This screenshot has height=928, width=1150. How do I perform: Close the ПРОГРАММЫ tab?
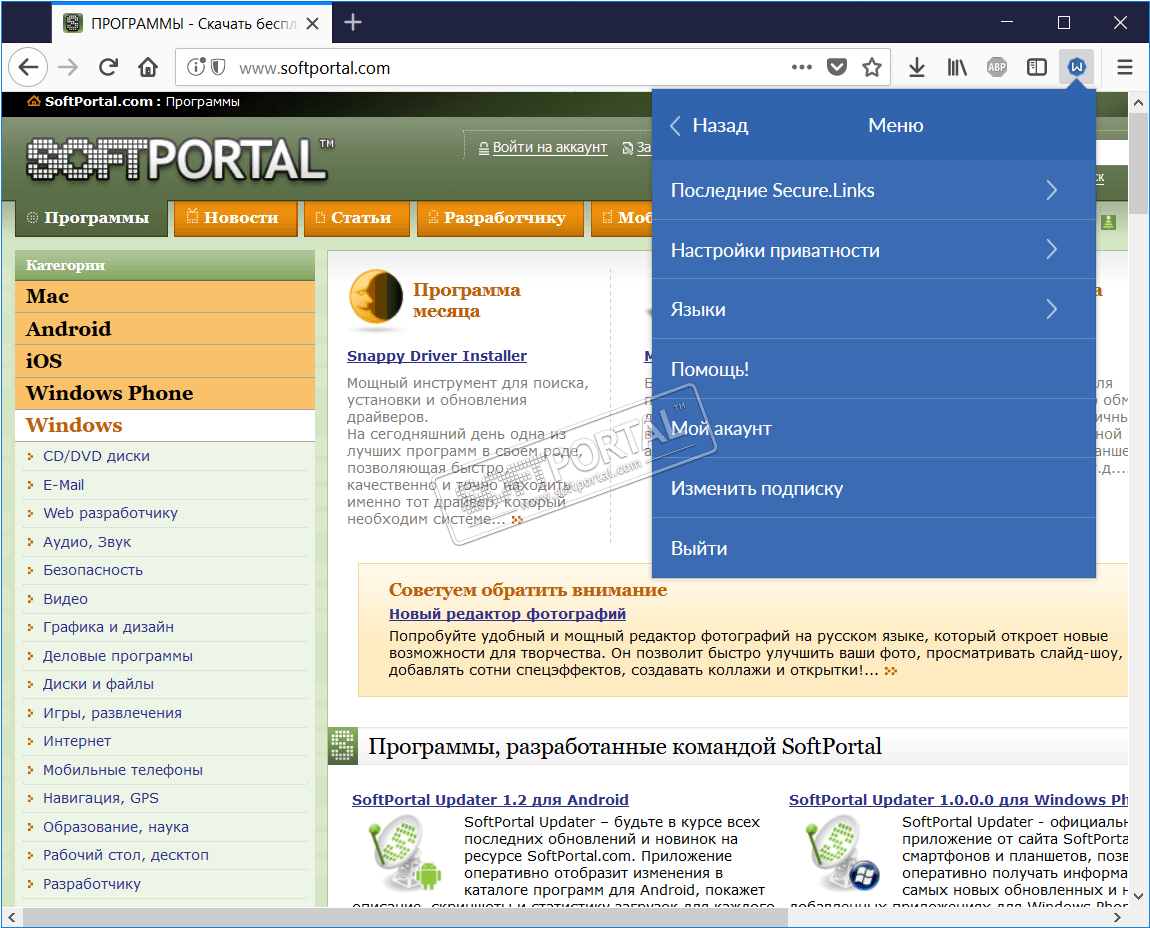(312, 23)
